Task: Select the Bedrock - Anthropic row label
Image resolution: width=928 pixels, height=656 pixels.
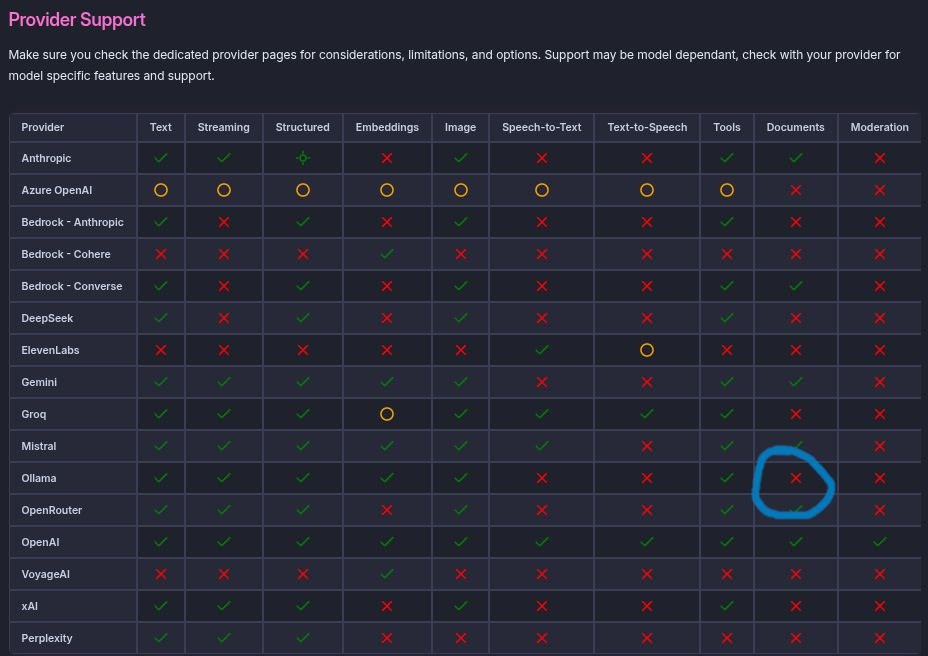Action: [72, 222]
